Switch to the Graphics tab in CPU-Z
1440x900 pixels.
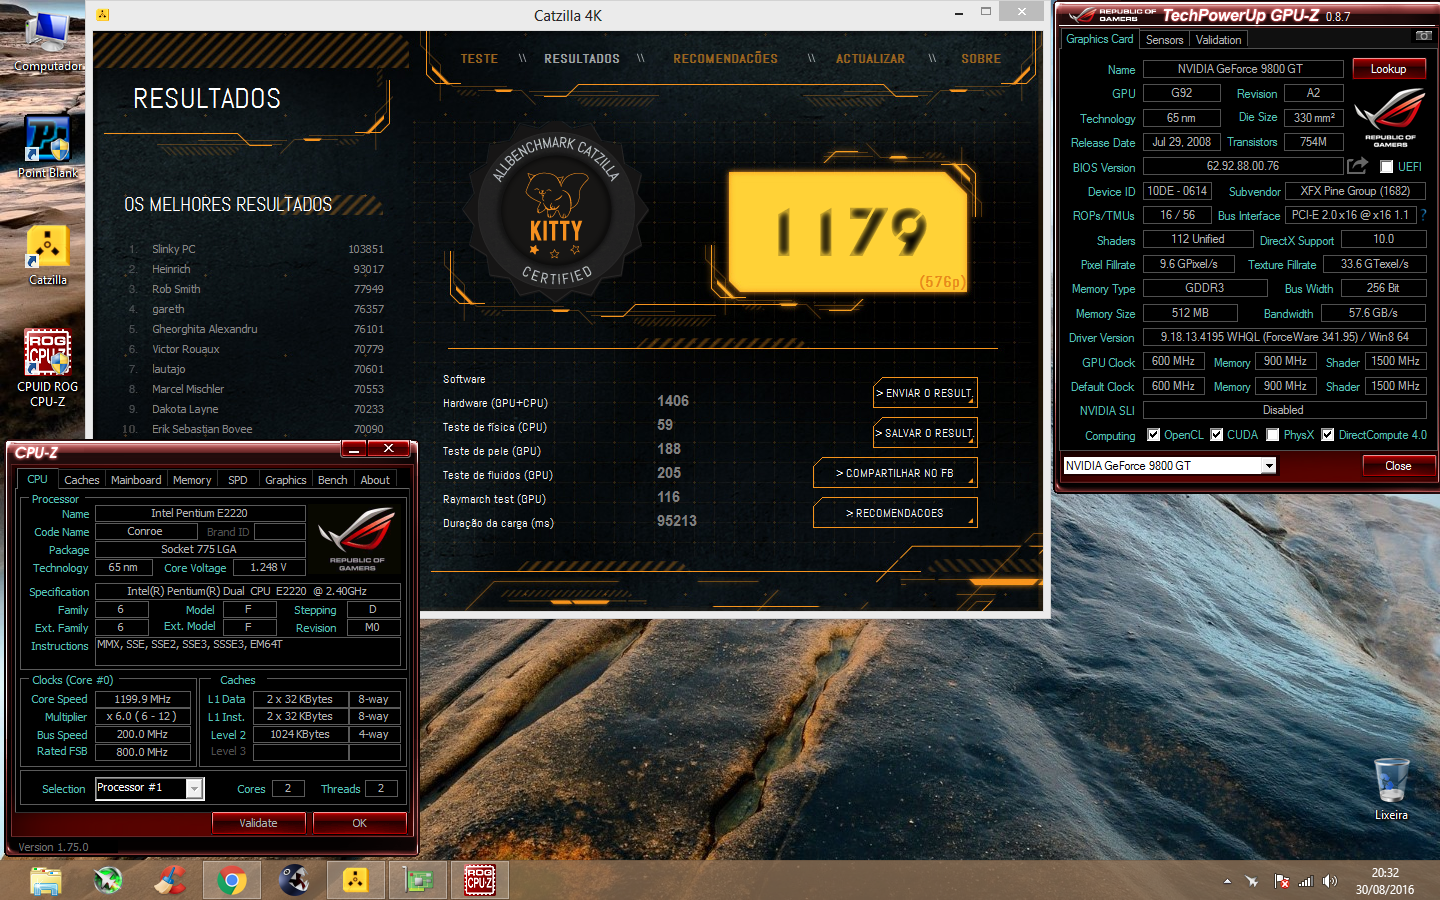click(286, 480)
